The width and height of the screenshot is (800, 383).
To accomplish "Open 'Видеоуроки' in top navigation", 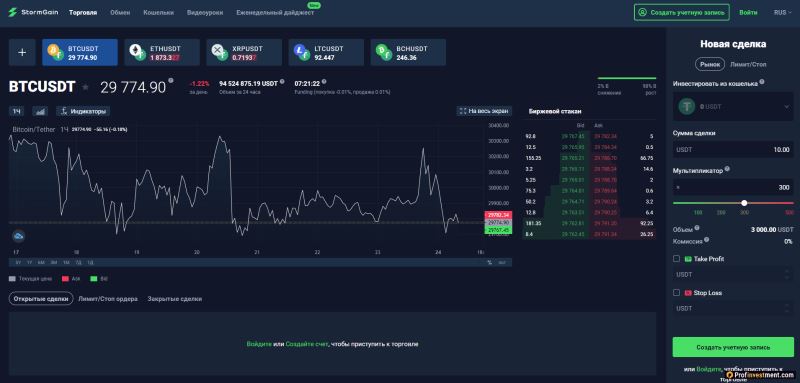I will coord(205,12).
